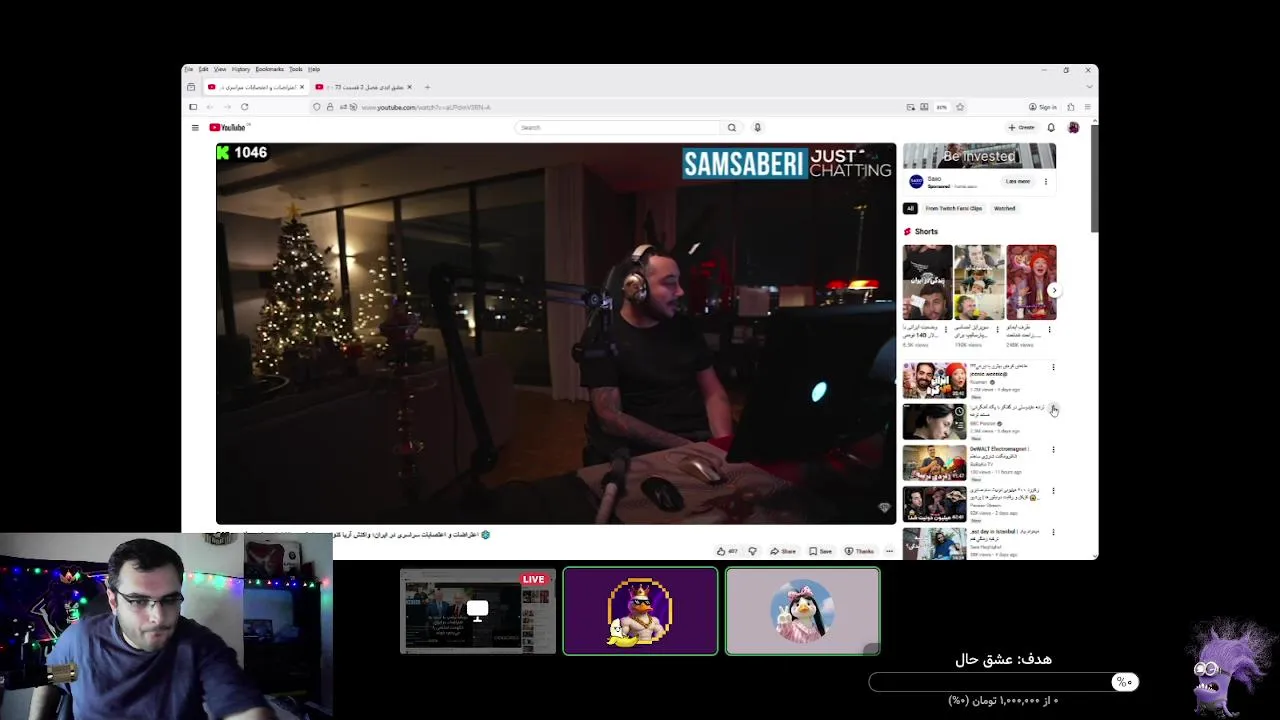Click the donation goal progress bar

(1004, 682)
